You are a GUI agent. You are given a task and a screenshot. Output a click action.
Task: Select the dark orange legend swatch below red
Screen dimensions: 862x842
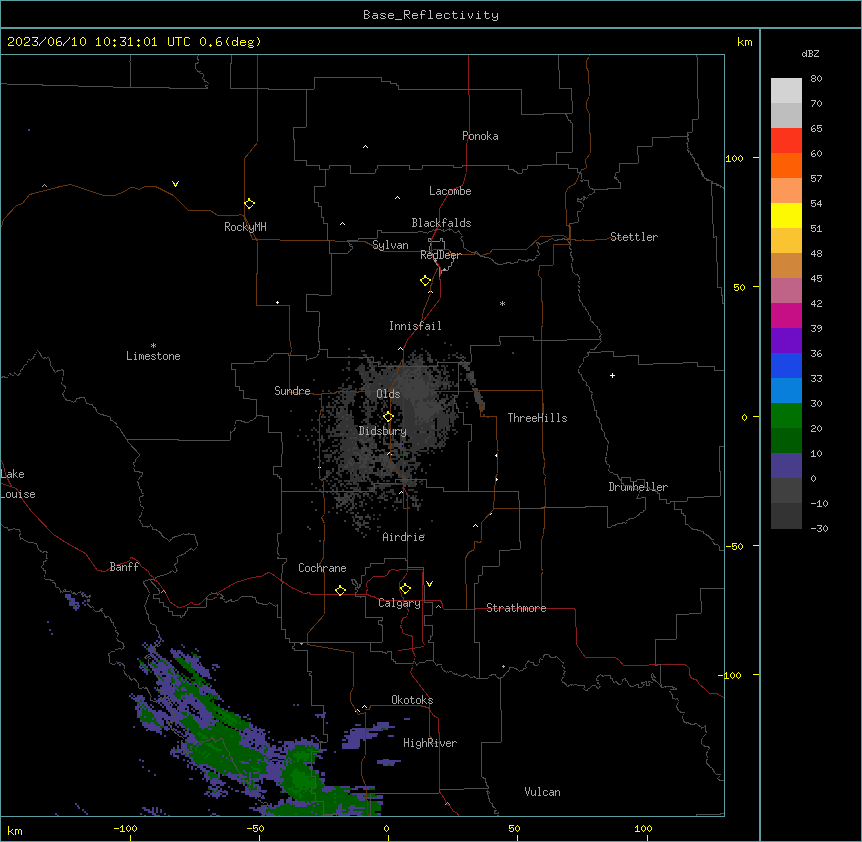[786, 165]
